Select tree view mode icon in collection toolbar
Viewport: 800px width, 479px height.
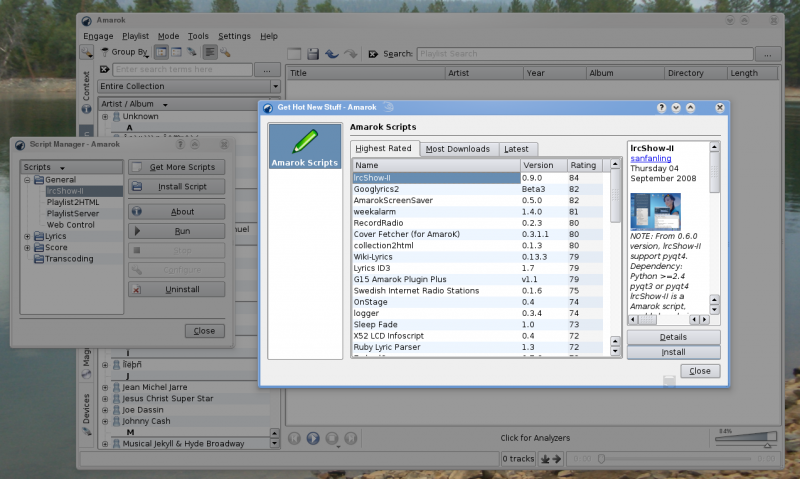click(161, 52)
